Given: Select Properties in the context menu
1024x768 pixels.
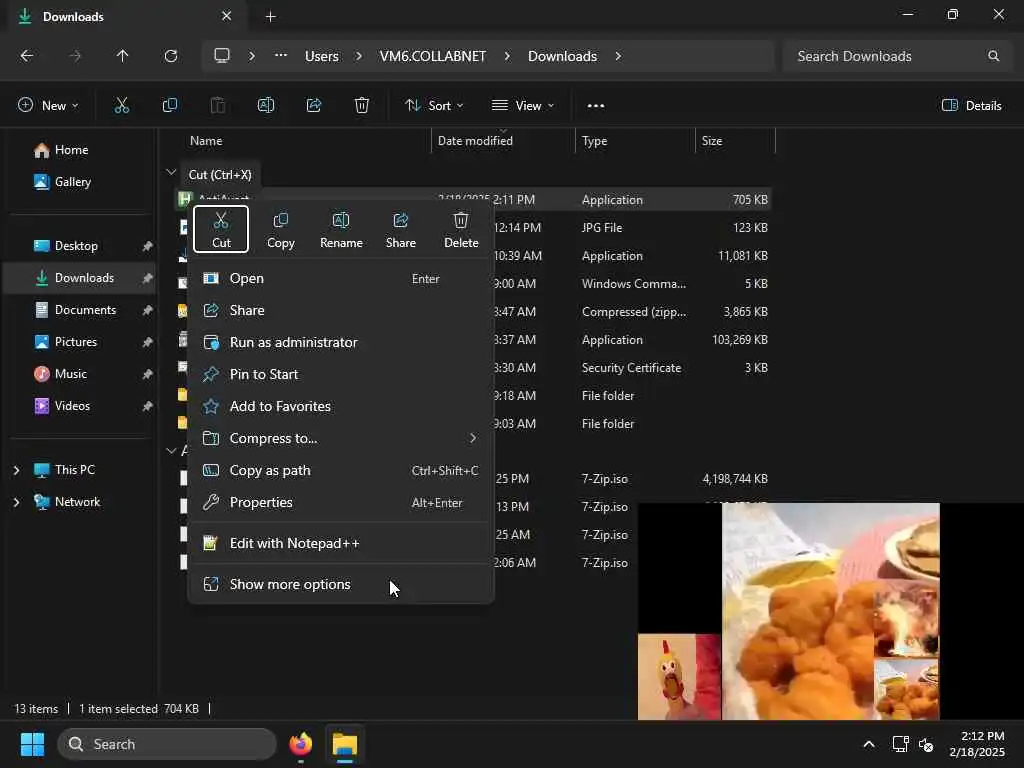Looking at the screenshot, I should coord(341,502).
